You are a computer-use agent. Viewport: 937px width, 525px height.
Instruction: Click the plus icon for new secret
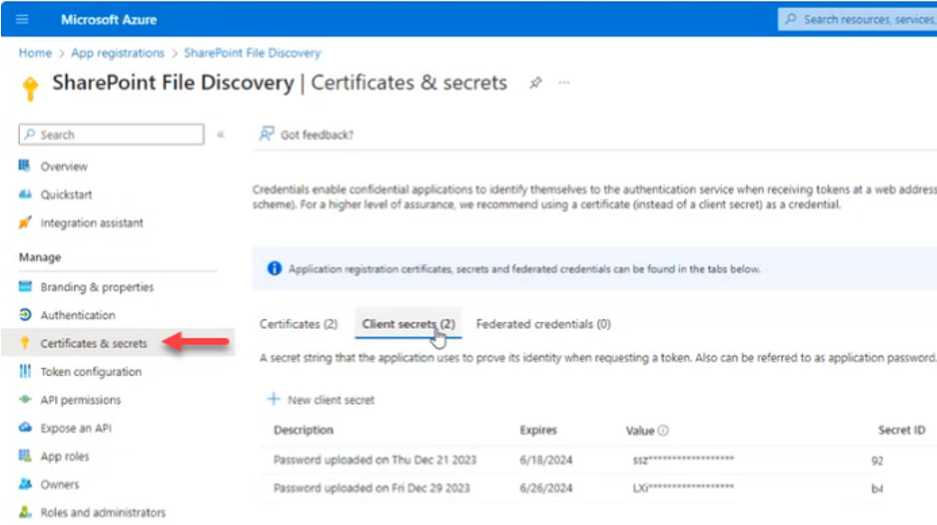(273, 399)
